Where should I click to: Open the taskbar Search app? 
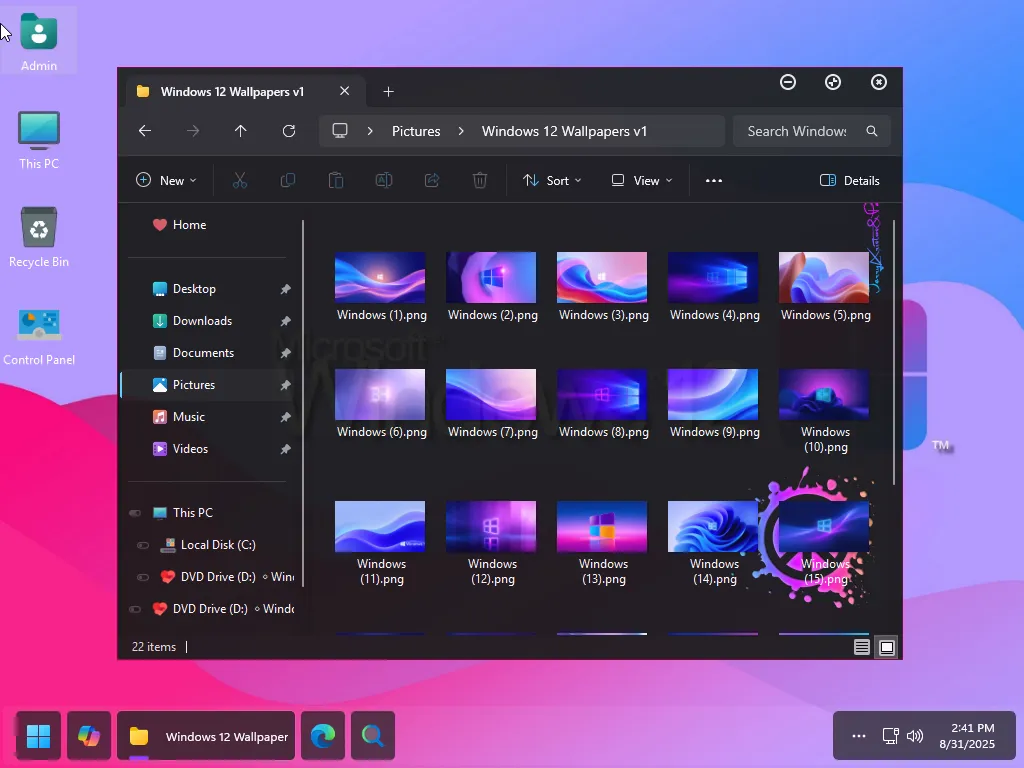click(x=373, y=736)
